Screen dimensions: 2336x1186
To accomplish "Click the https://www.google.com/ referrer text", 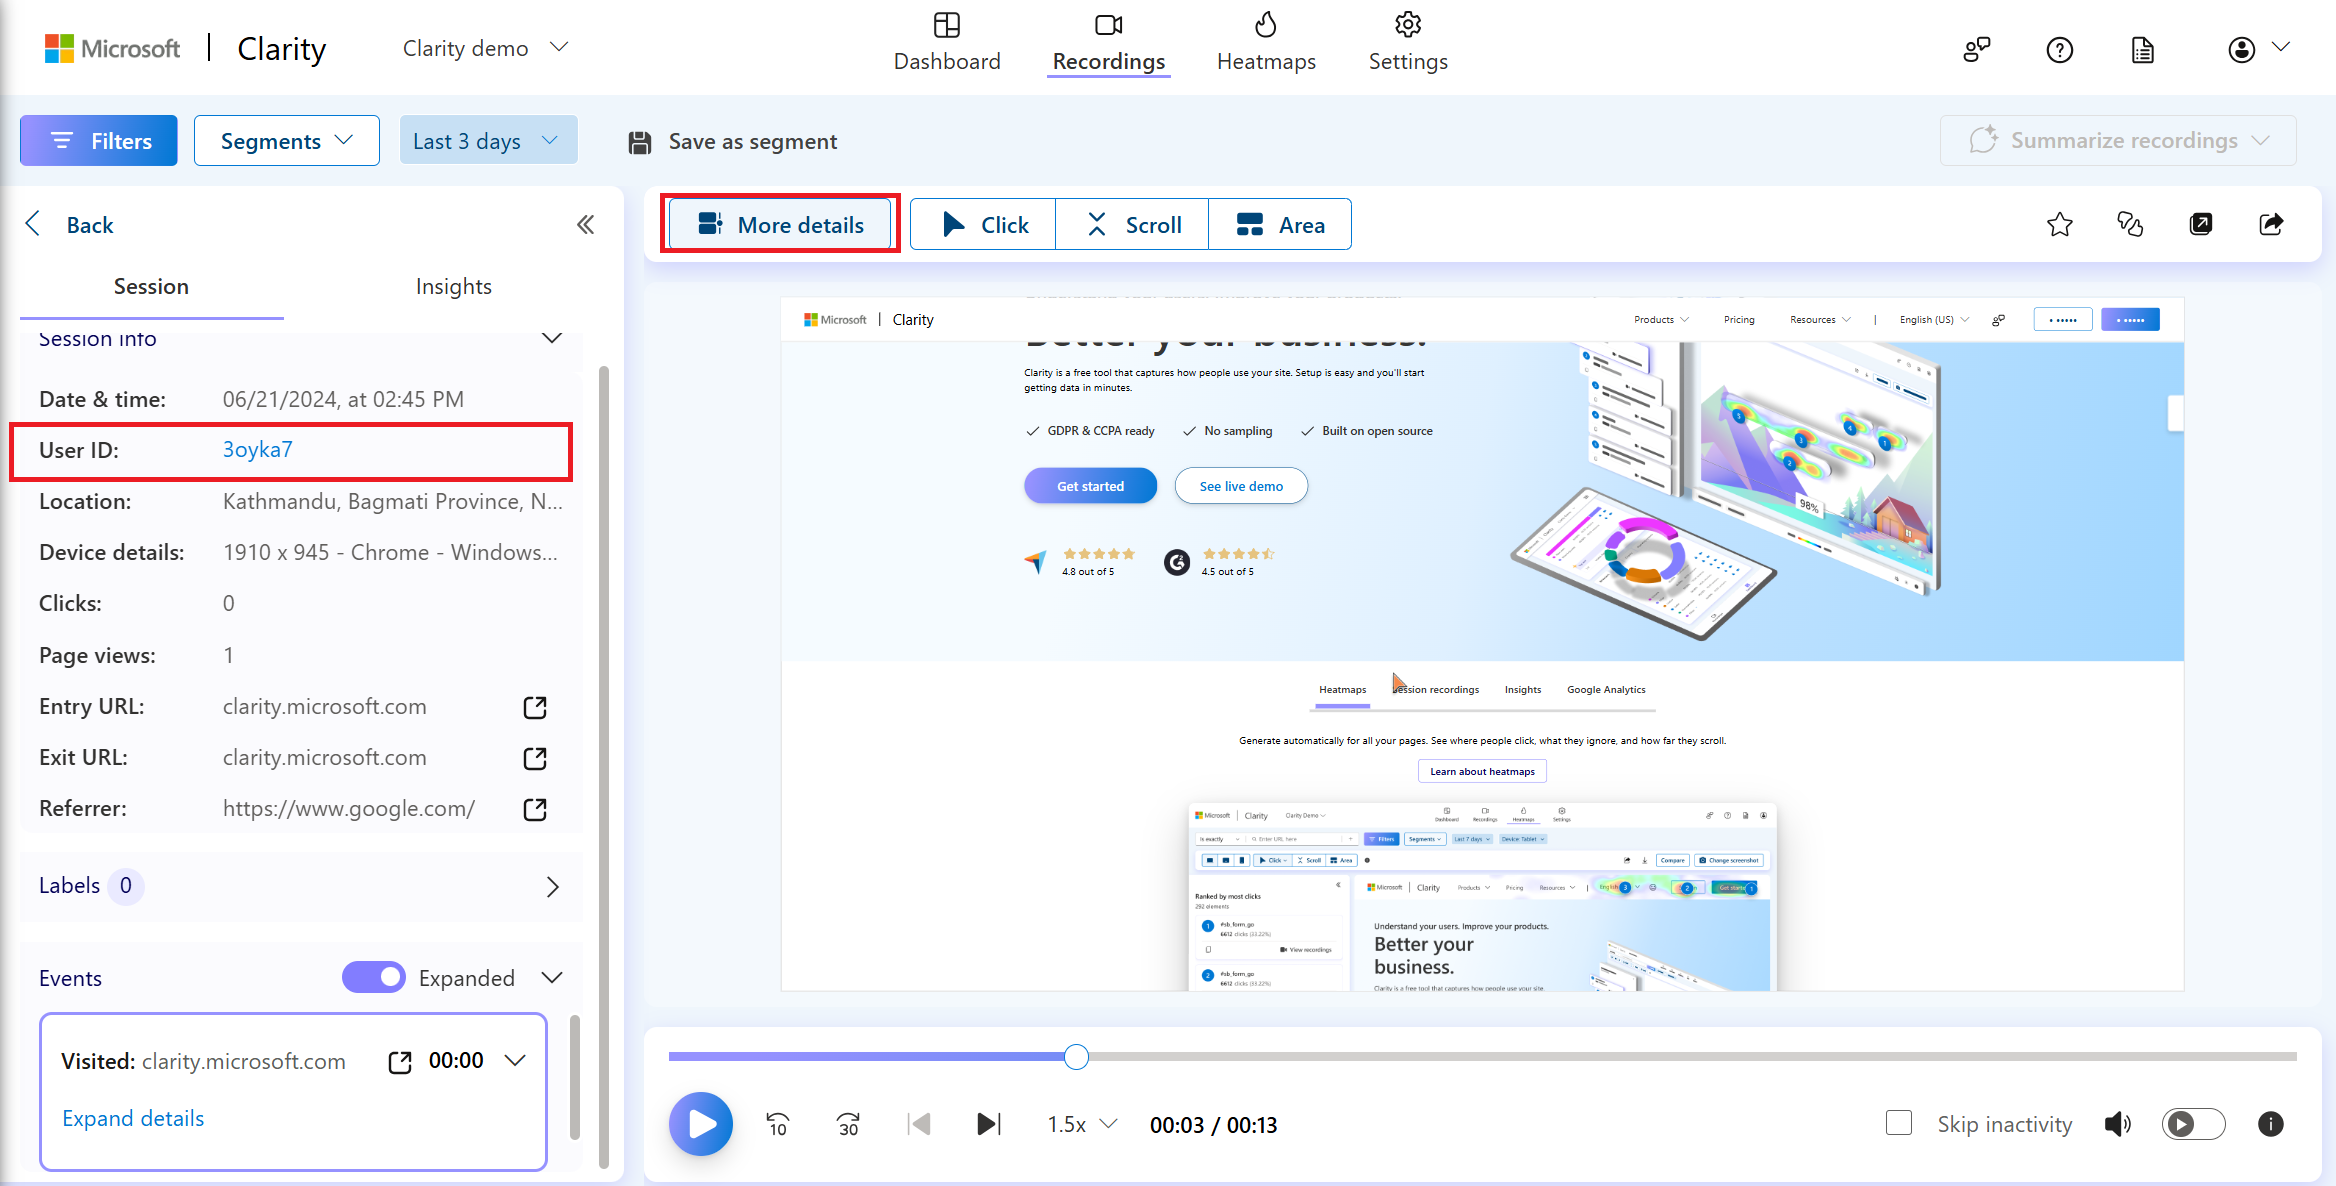I will point(348,808).
